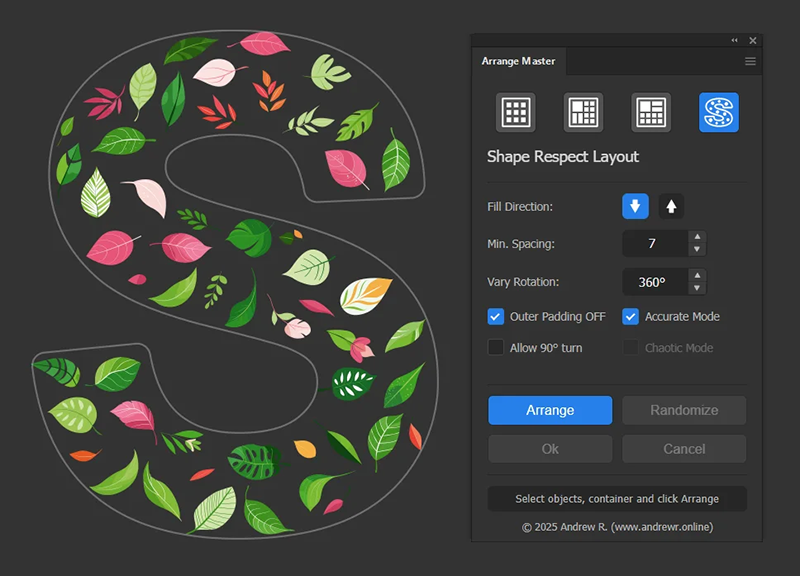Select the second grid layout icon

[x=583, y=113]
